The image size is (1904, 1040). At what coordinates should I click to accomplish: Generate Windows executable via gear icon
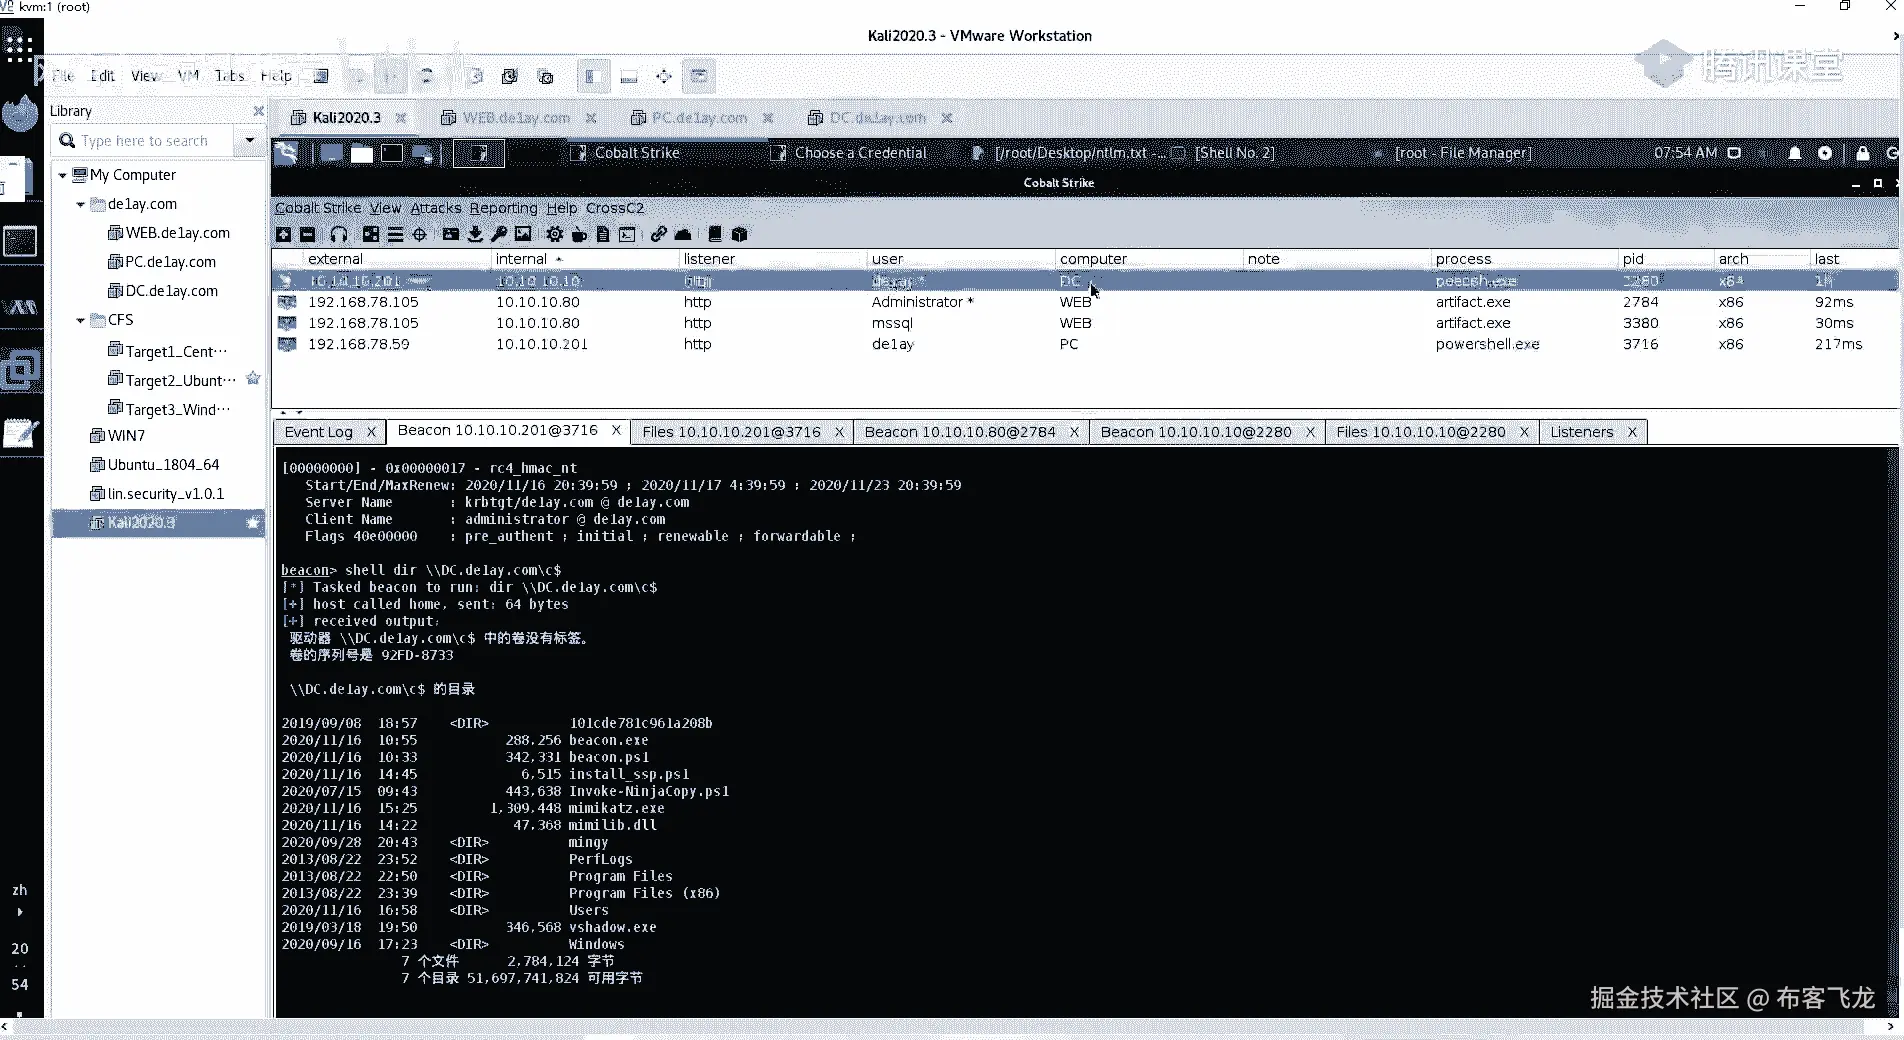click(x=555, y=234)
